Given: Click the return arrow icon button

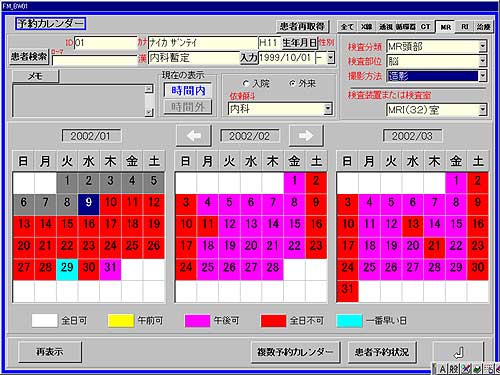Looking at the screenshot, I should [x=459, y=352].
